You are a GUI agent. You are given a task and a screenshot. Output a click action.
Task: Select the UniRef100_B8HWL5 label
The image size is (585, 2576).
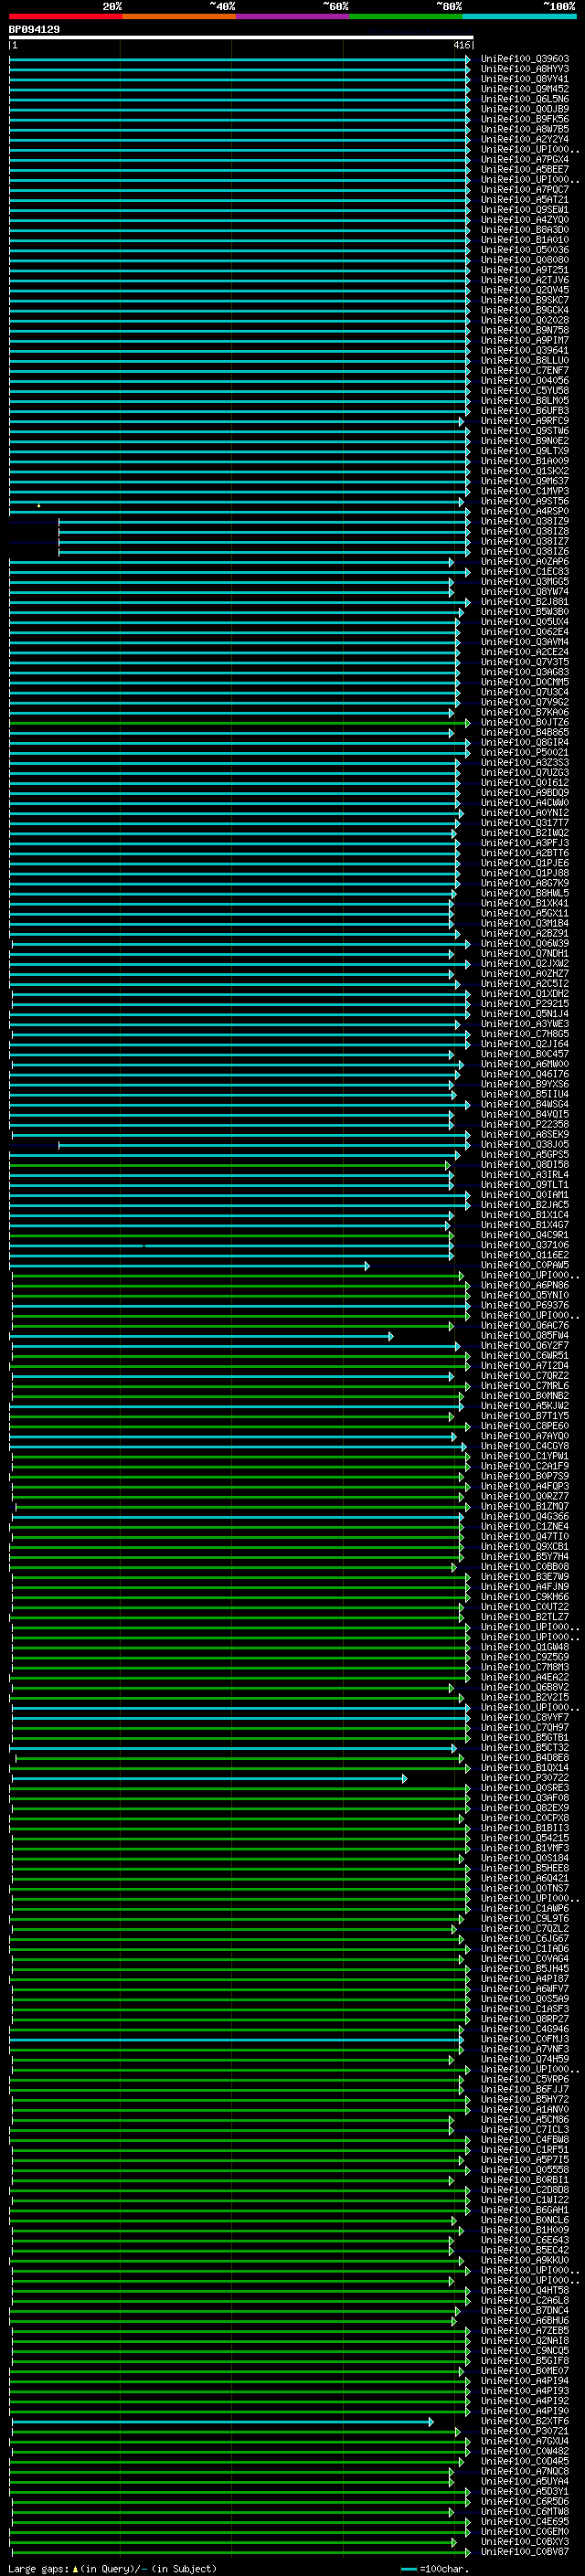[x=525, y=893]
